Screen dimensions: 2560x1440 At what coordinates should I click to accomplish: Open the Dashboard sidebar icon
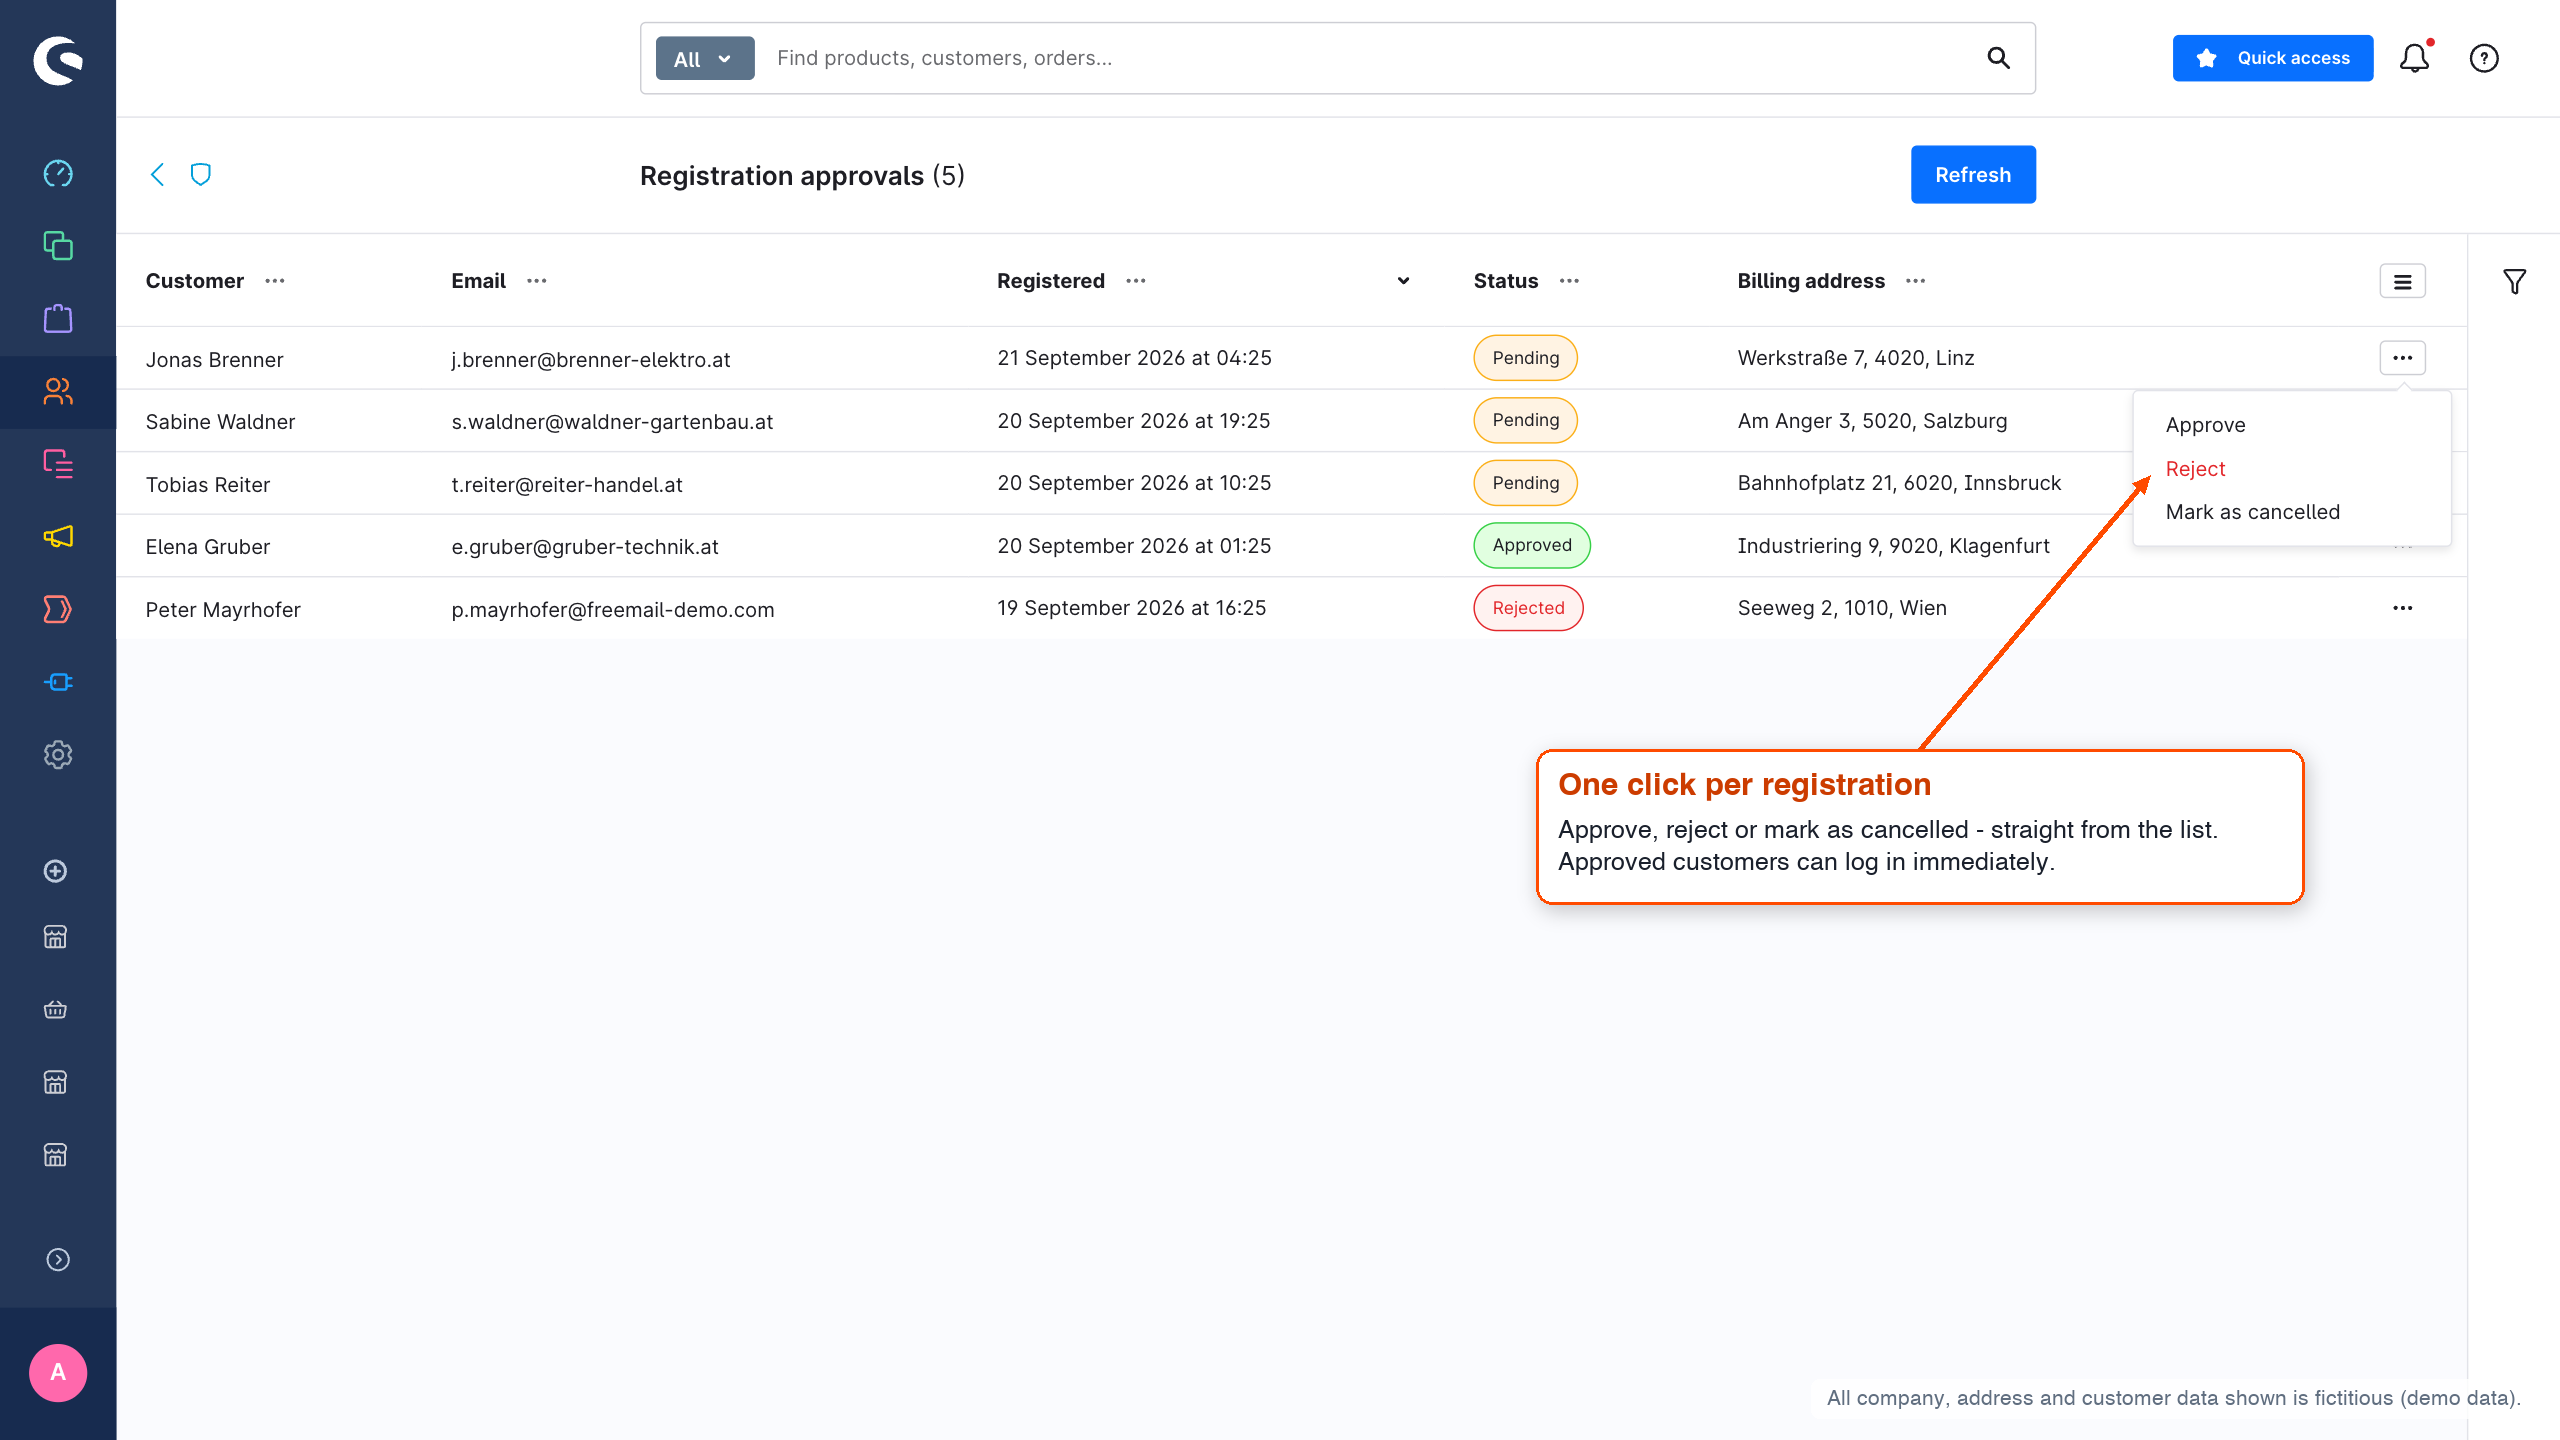(58, 173)
